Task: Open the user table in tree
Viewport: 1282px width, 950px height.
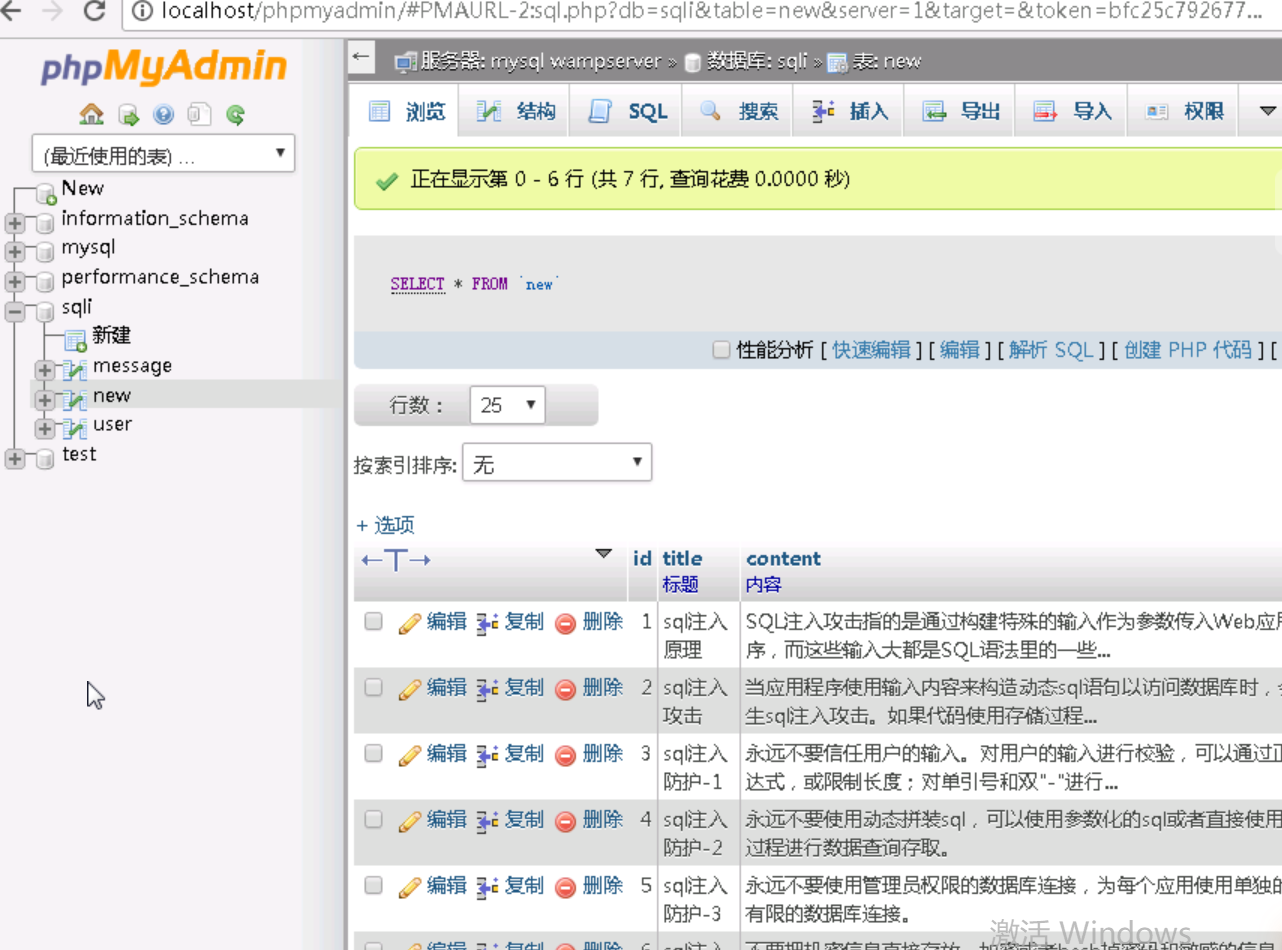Action: pyautogui.click(x=112, y=425)
